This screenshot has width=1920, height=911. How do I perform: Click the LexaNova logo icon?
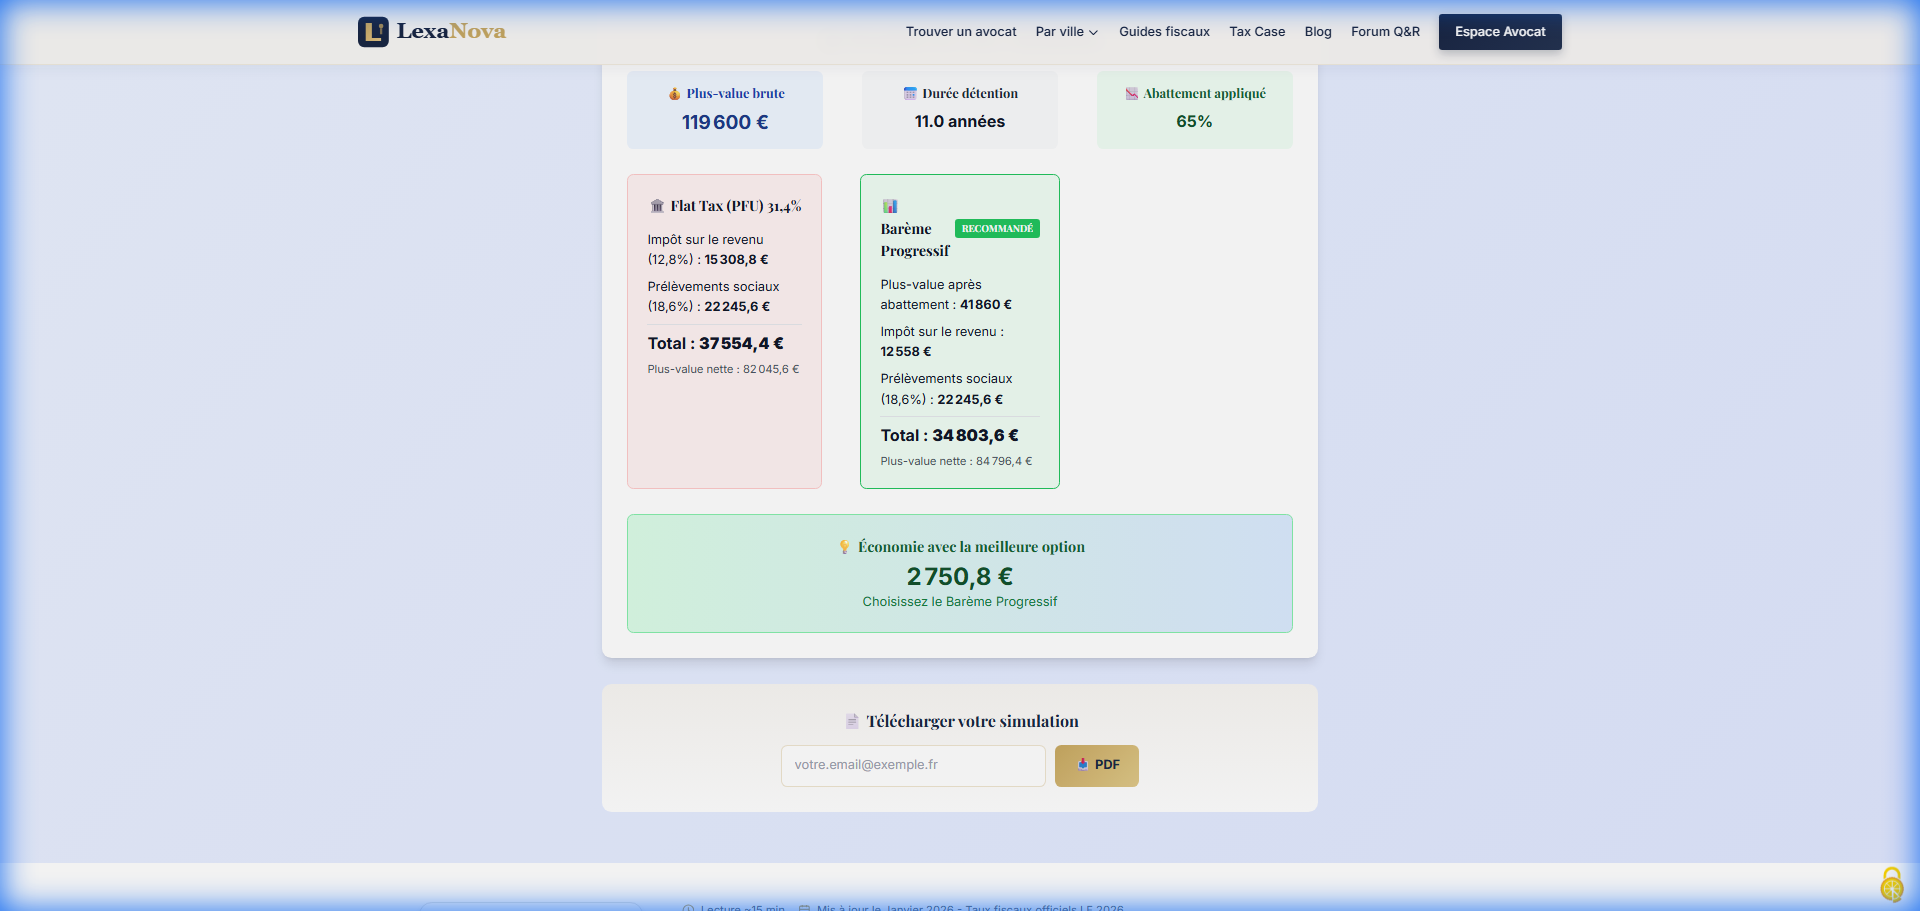[x=373, y=32]
